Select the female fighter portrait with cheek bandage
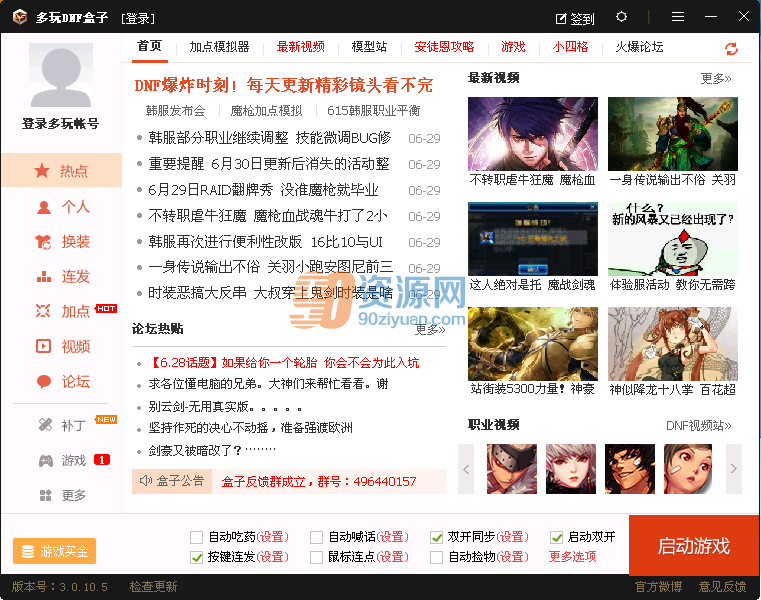The width and height of the screenshot is (761, 600). (x=688, y=469)
